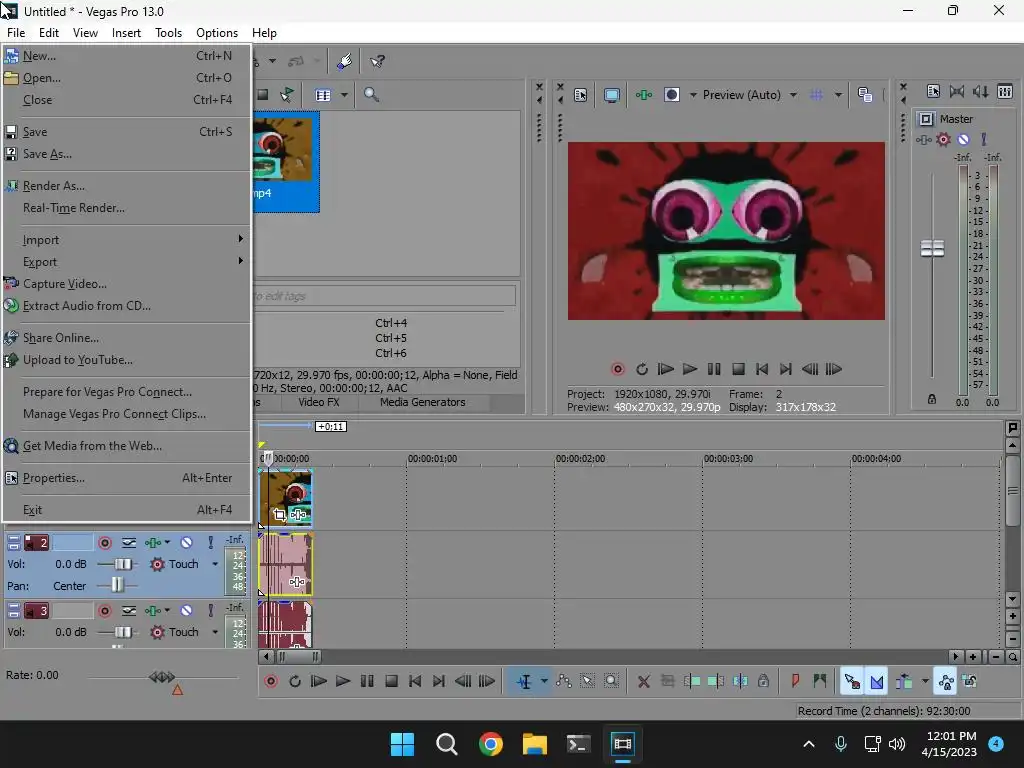Image resolution: width=1024 pixels, height=768 pixels.
Task: Click Dim Output speaker icon in Master panel
Action: click(x=980, y=91)
